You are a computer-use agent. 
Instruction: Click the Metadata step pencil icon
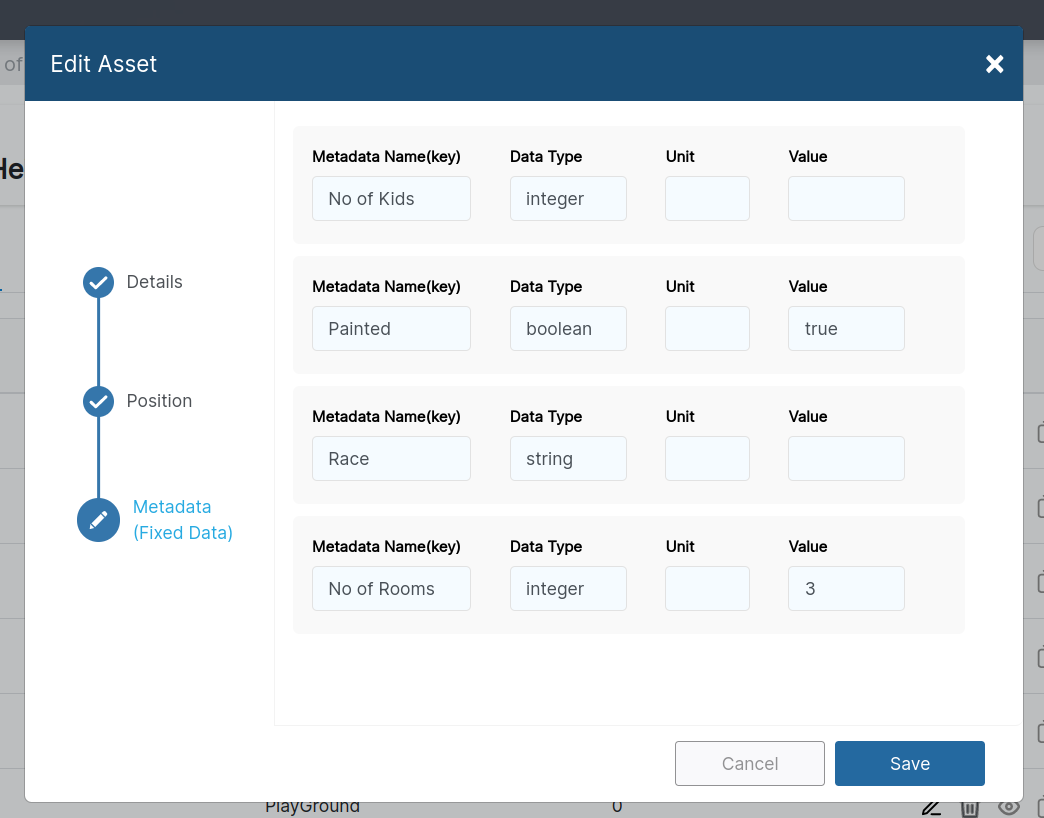99,520
